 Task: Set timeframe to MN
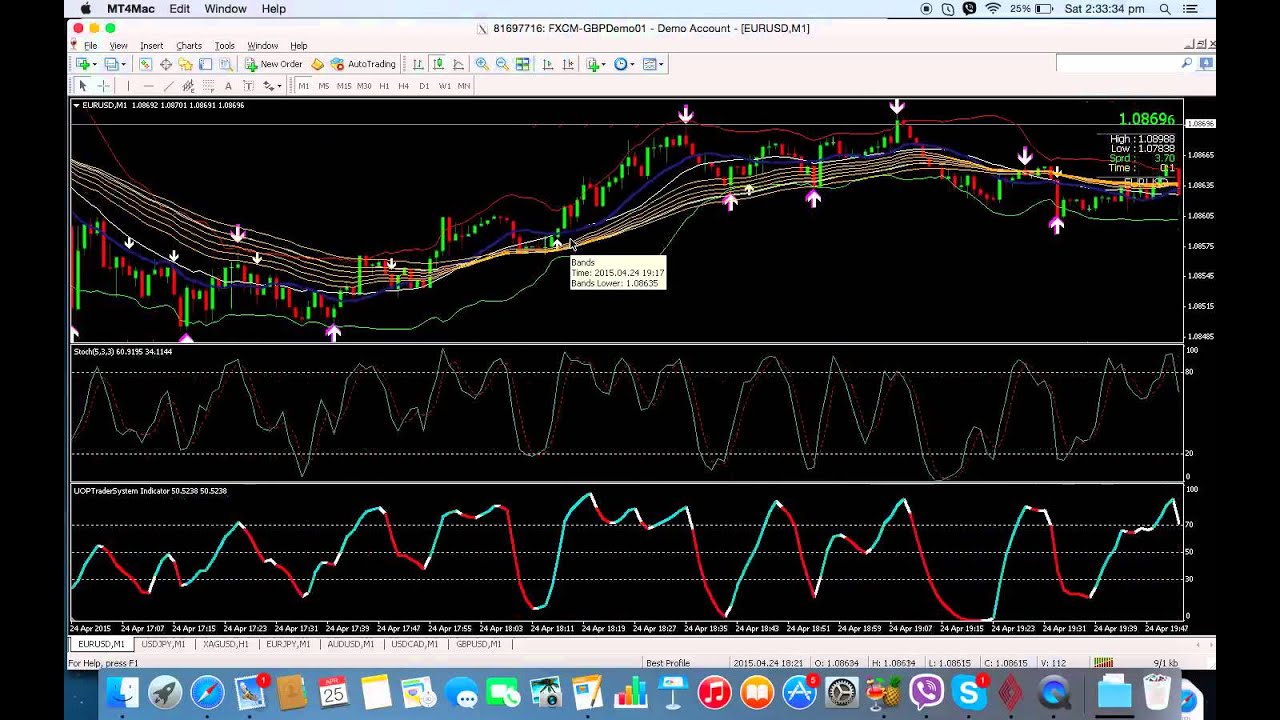coord(464,86)
